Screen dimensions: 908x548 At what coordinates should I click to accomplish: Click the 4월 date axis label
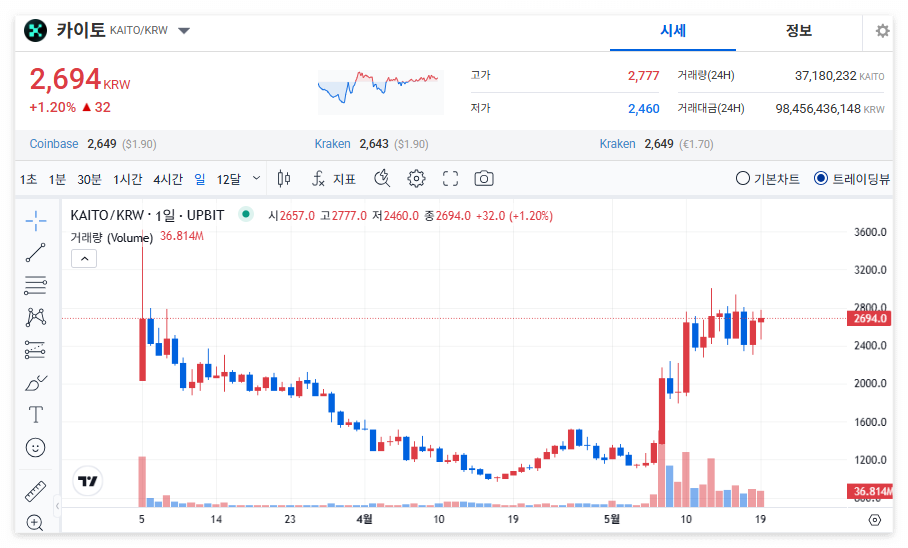pos(364,519)
